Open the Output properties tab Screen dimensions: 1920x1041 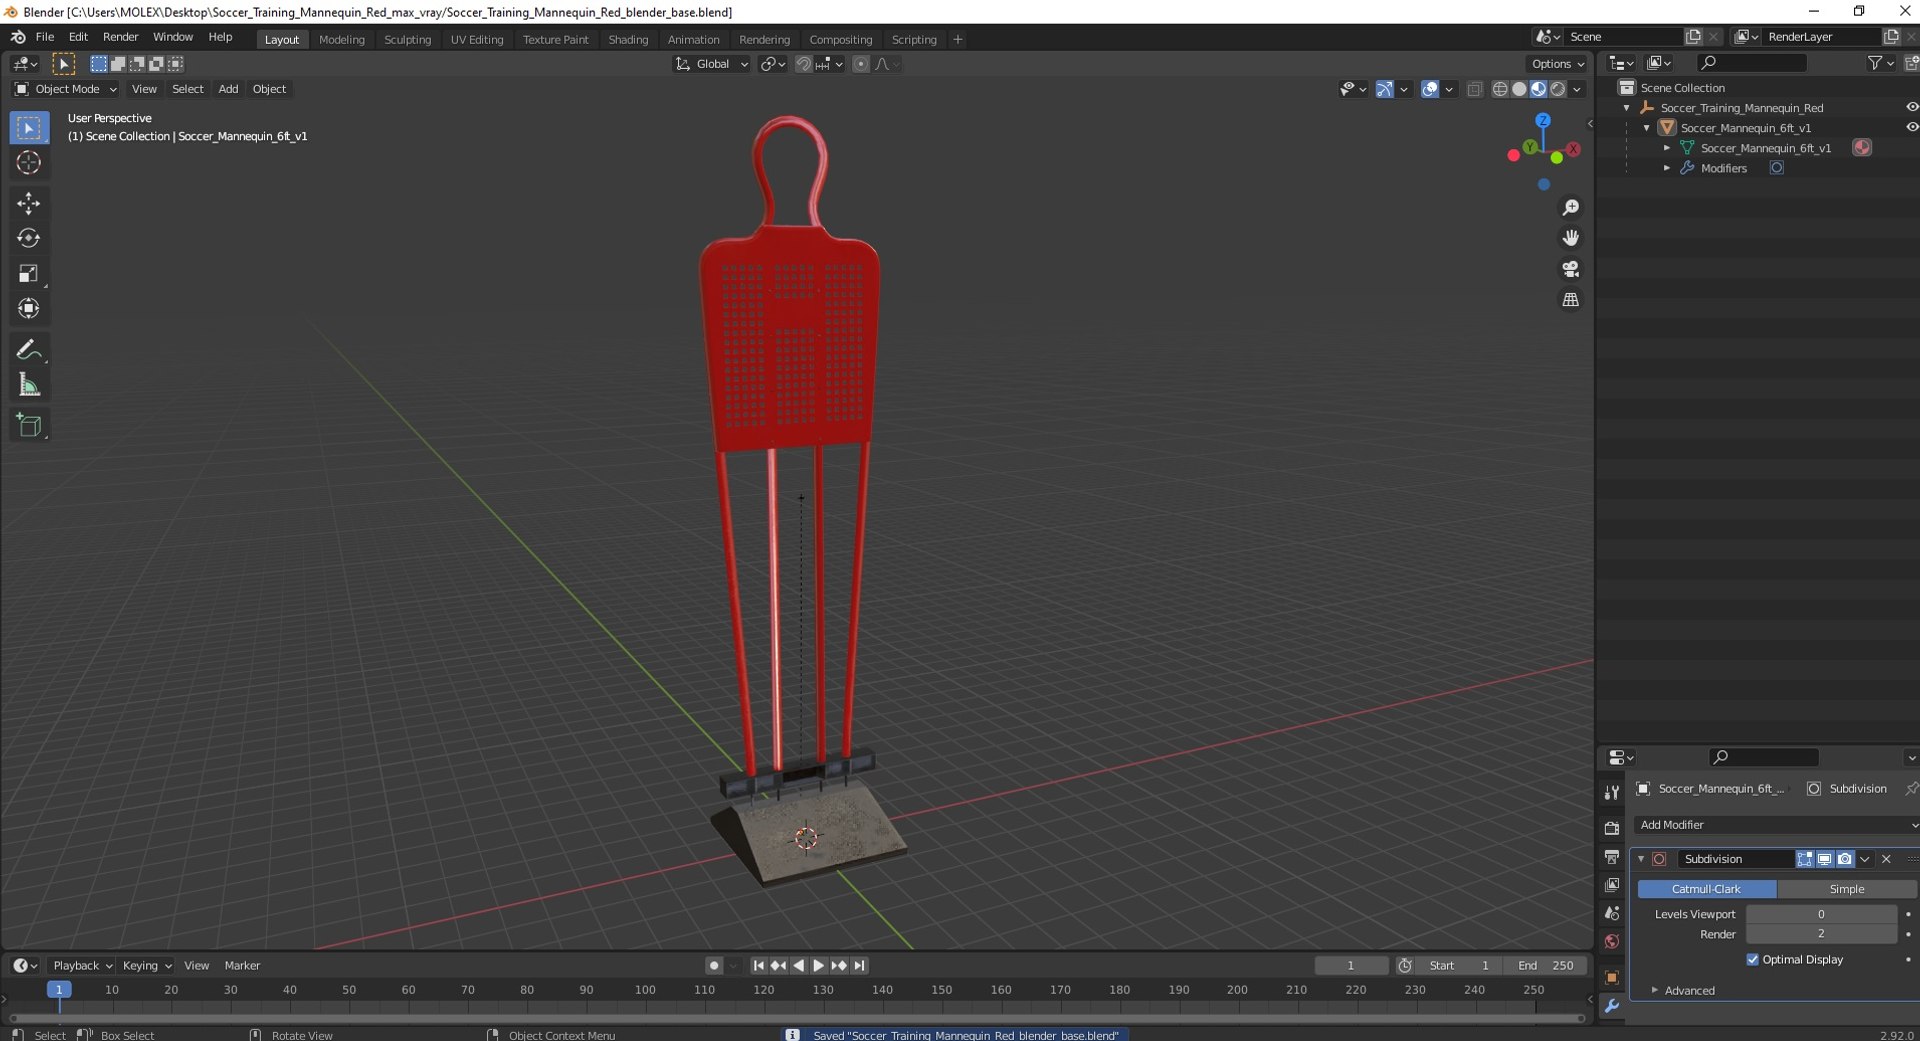1611,857
